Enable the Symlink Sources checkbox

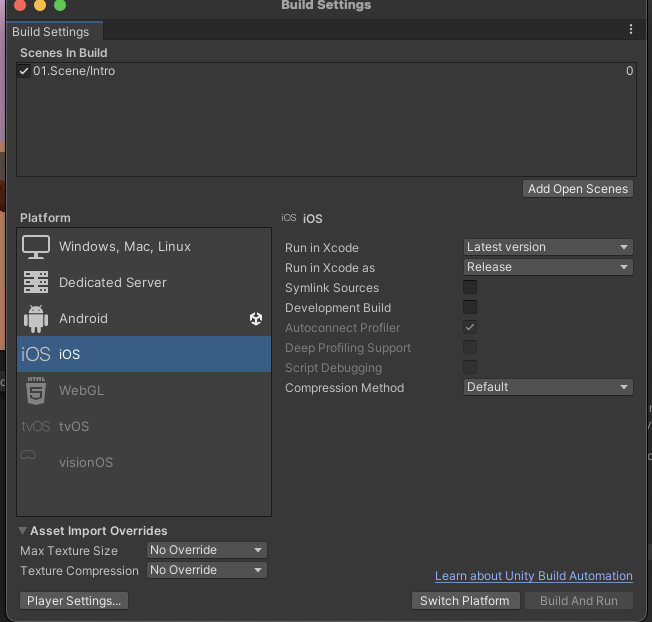tap(470, 287)
